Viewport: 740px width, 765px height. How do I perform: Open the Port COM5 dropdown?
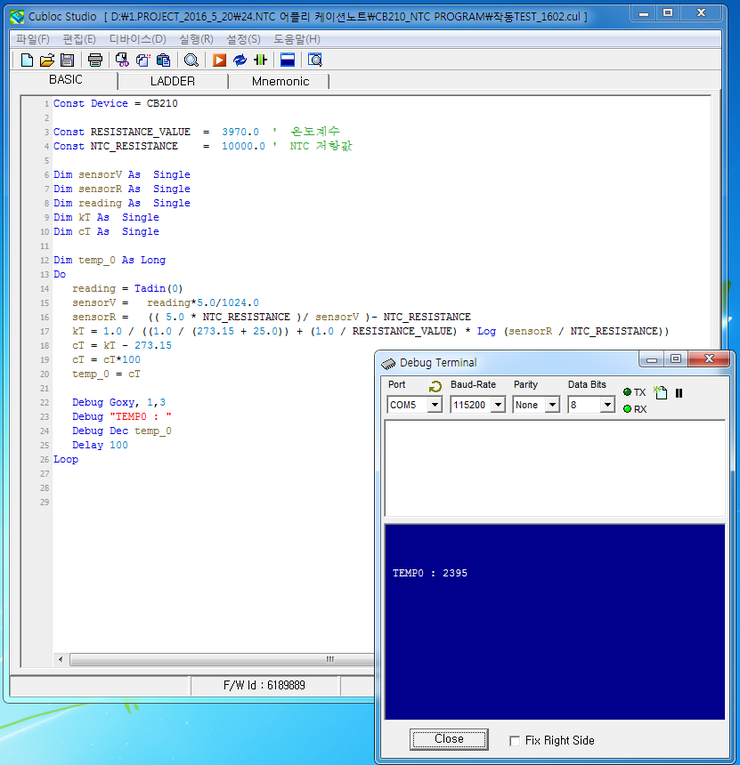click(x=434, y=405)
